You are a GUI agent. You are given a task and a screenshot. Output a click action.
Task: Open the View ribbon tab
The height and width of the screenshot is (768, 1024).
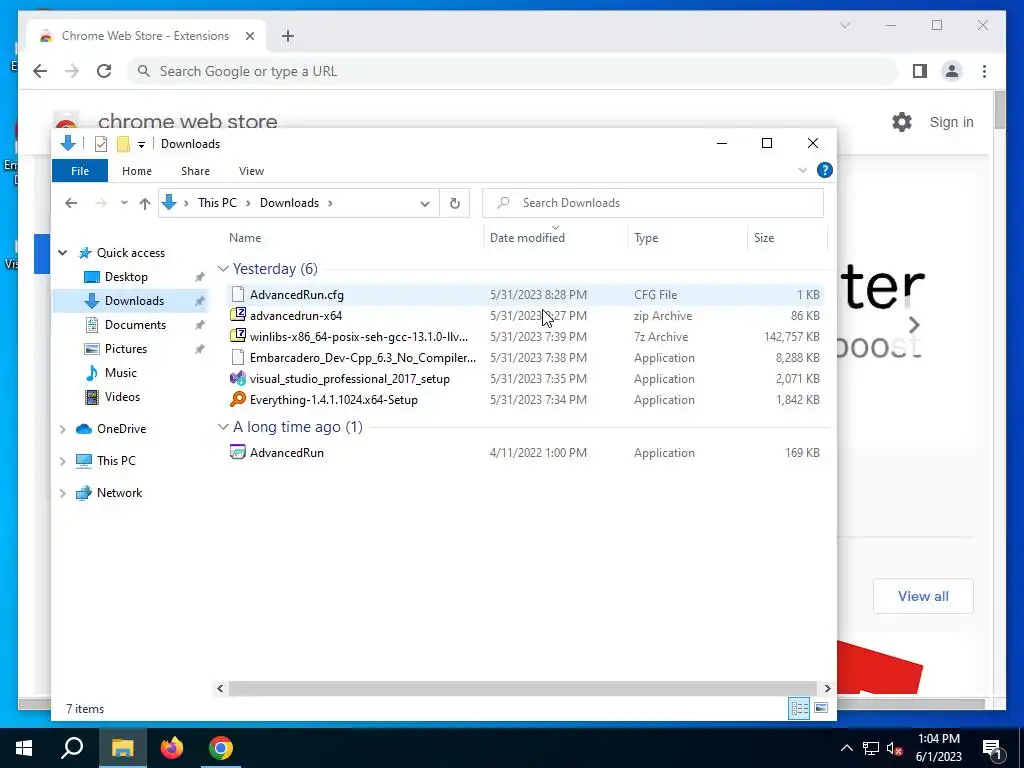pos(251,171)
